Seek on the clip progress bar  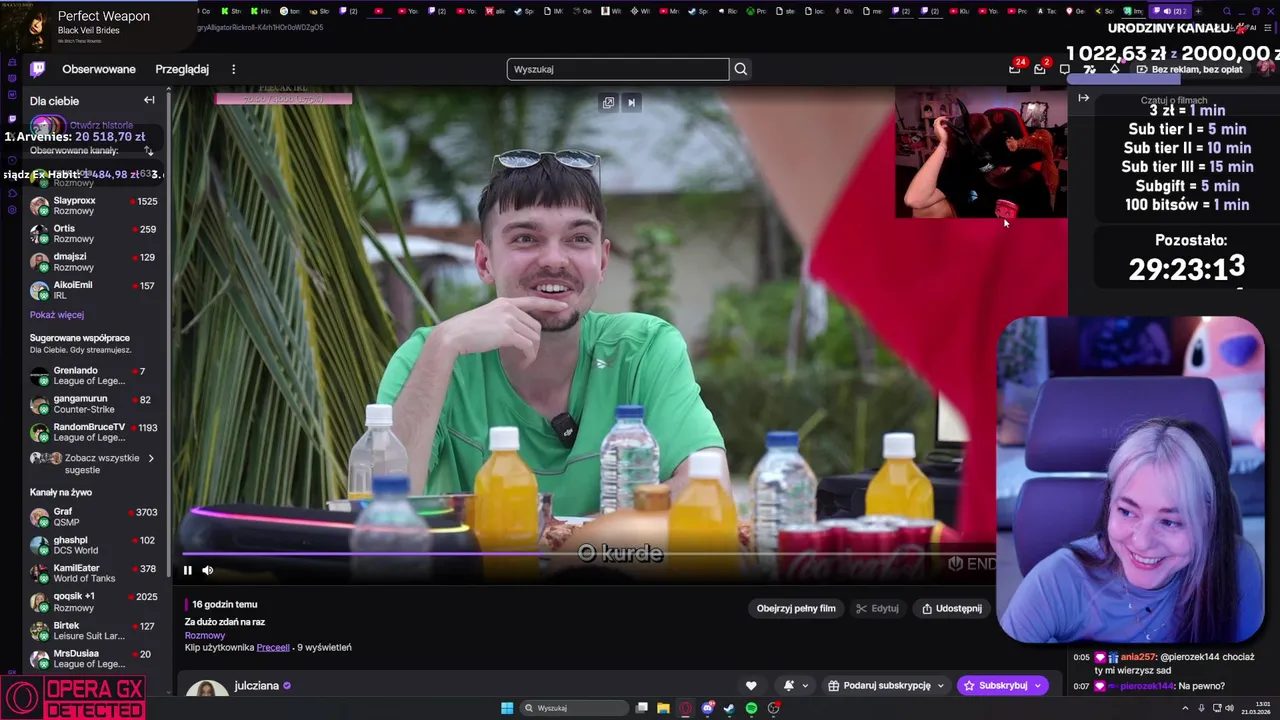pos(589,553)
